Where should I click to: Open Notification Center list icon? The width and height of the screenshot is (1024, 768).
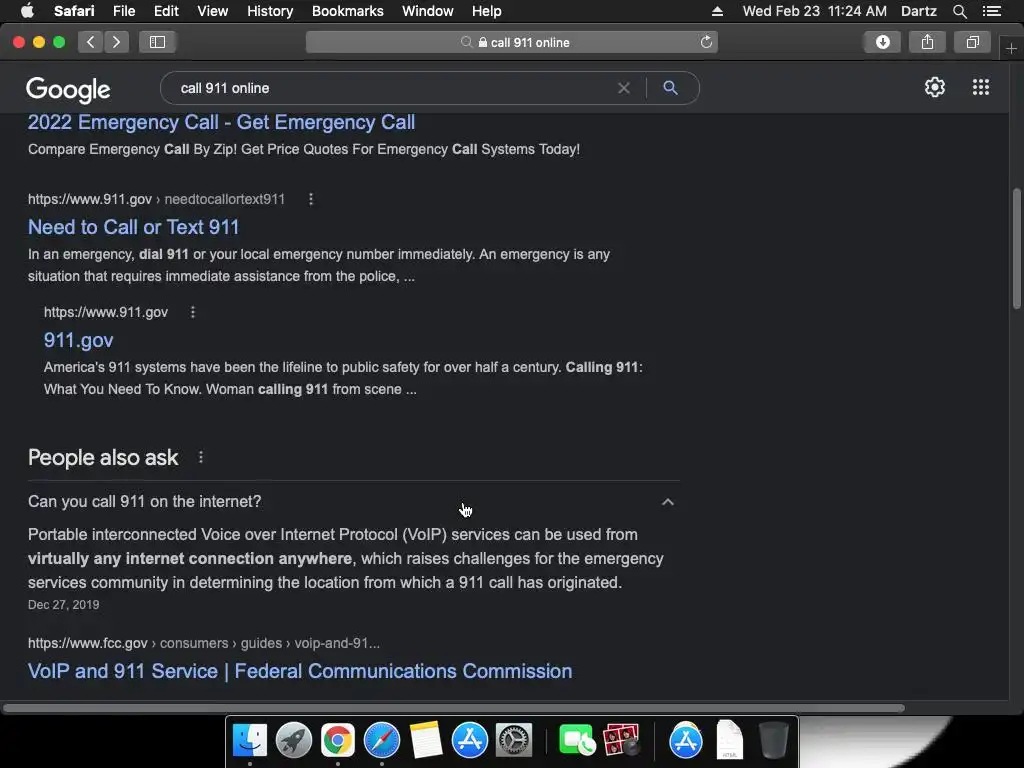(x=991, y=11)
